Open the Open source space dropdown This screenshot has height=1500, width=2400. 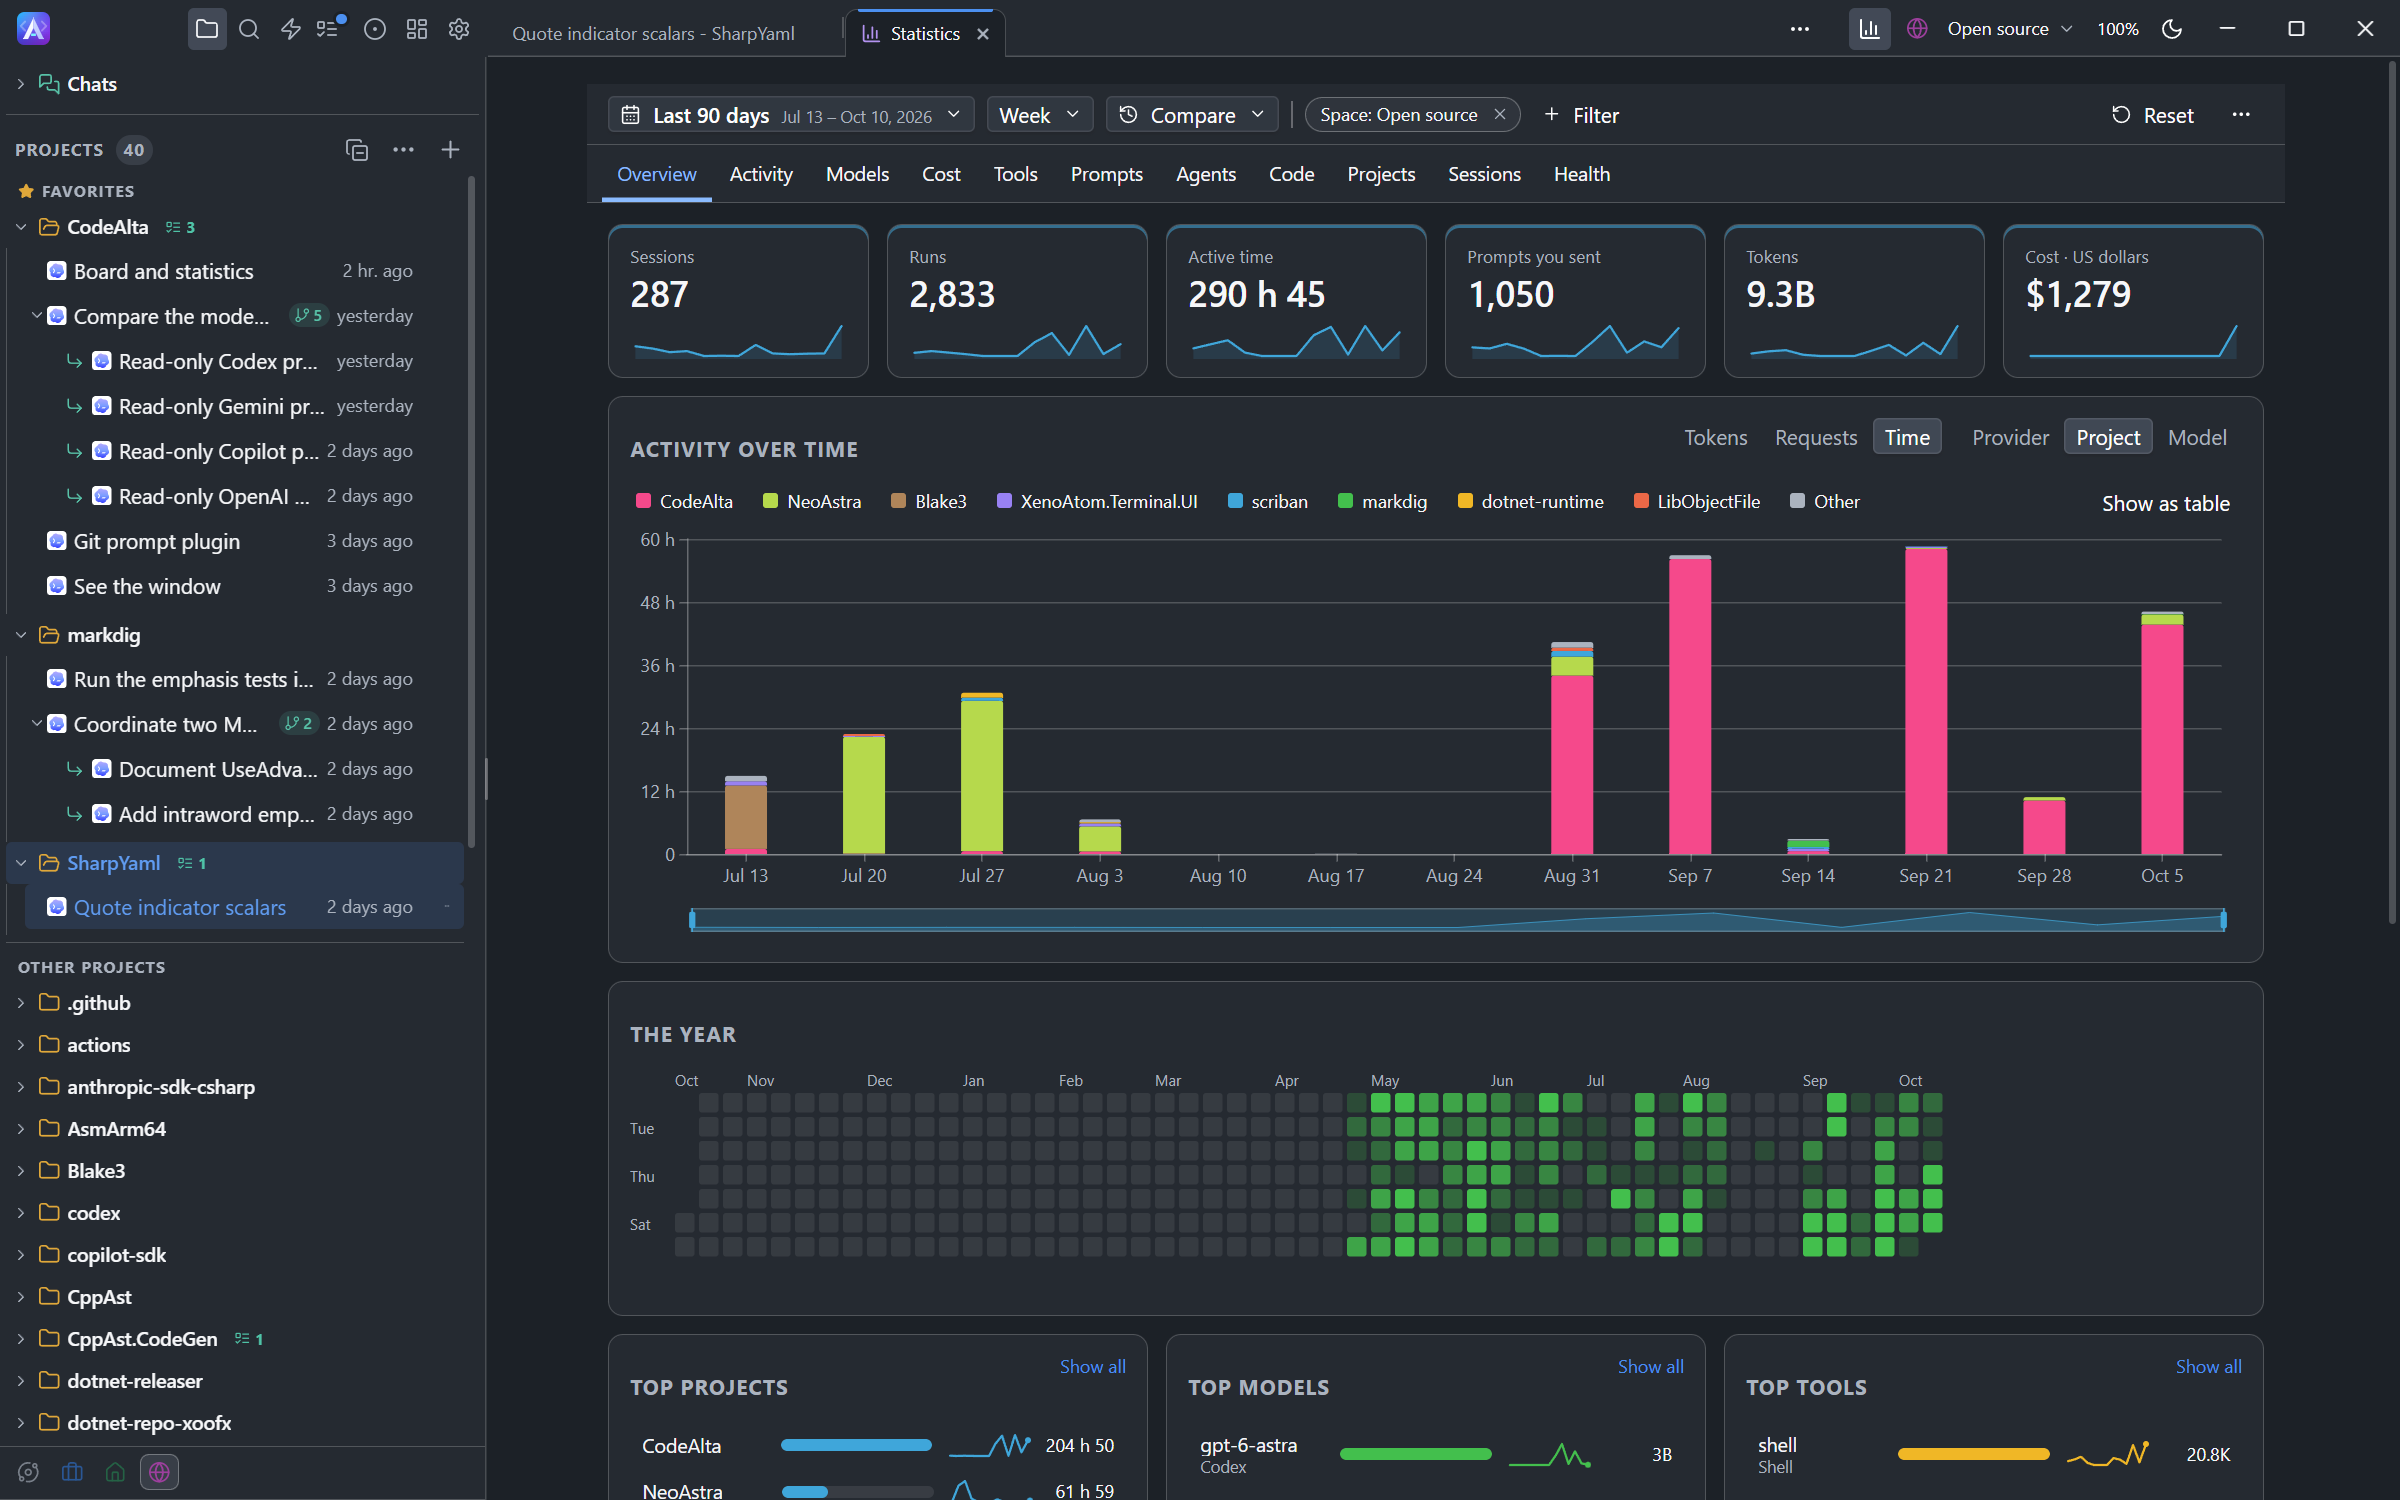[x=2008, y=29]
